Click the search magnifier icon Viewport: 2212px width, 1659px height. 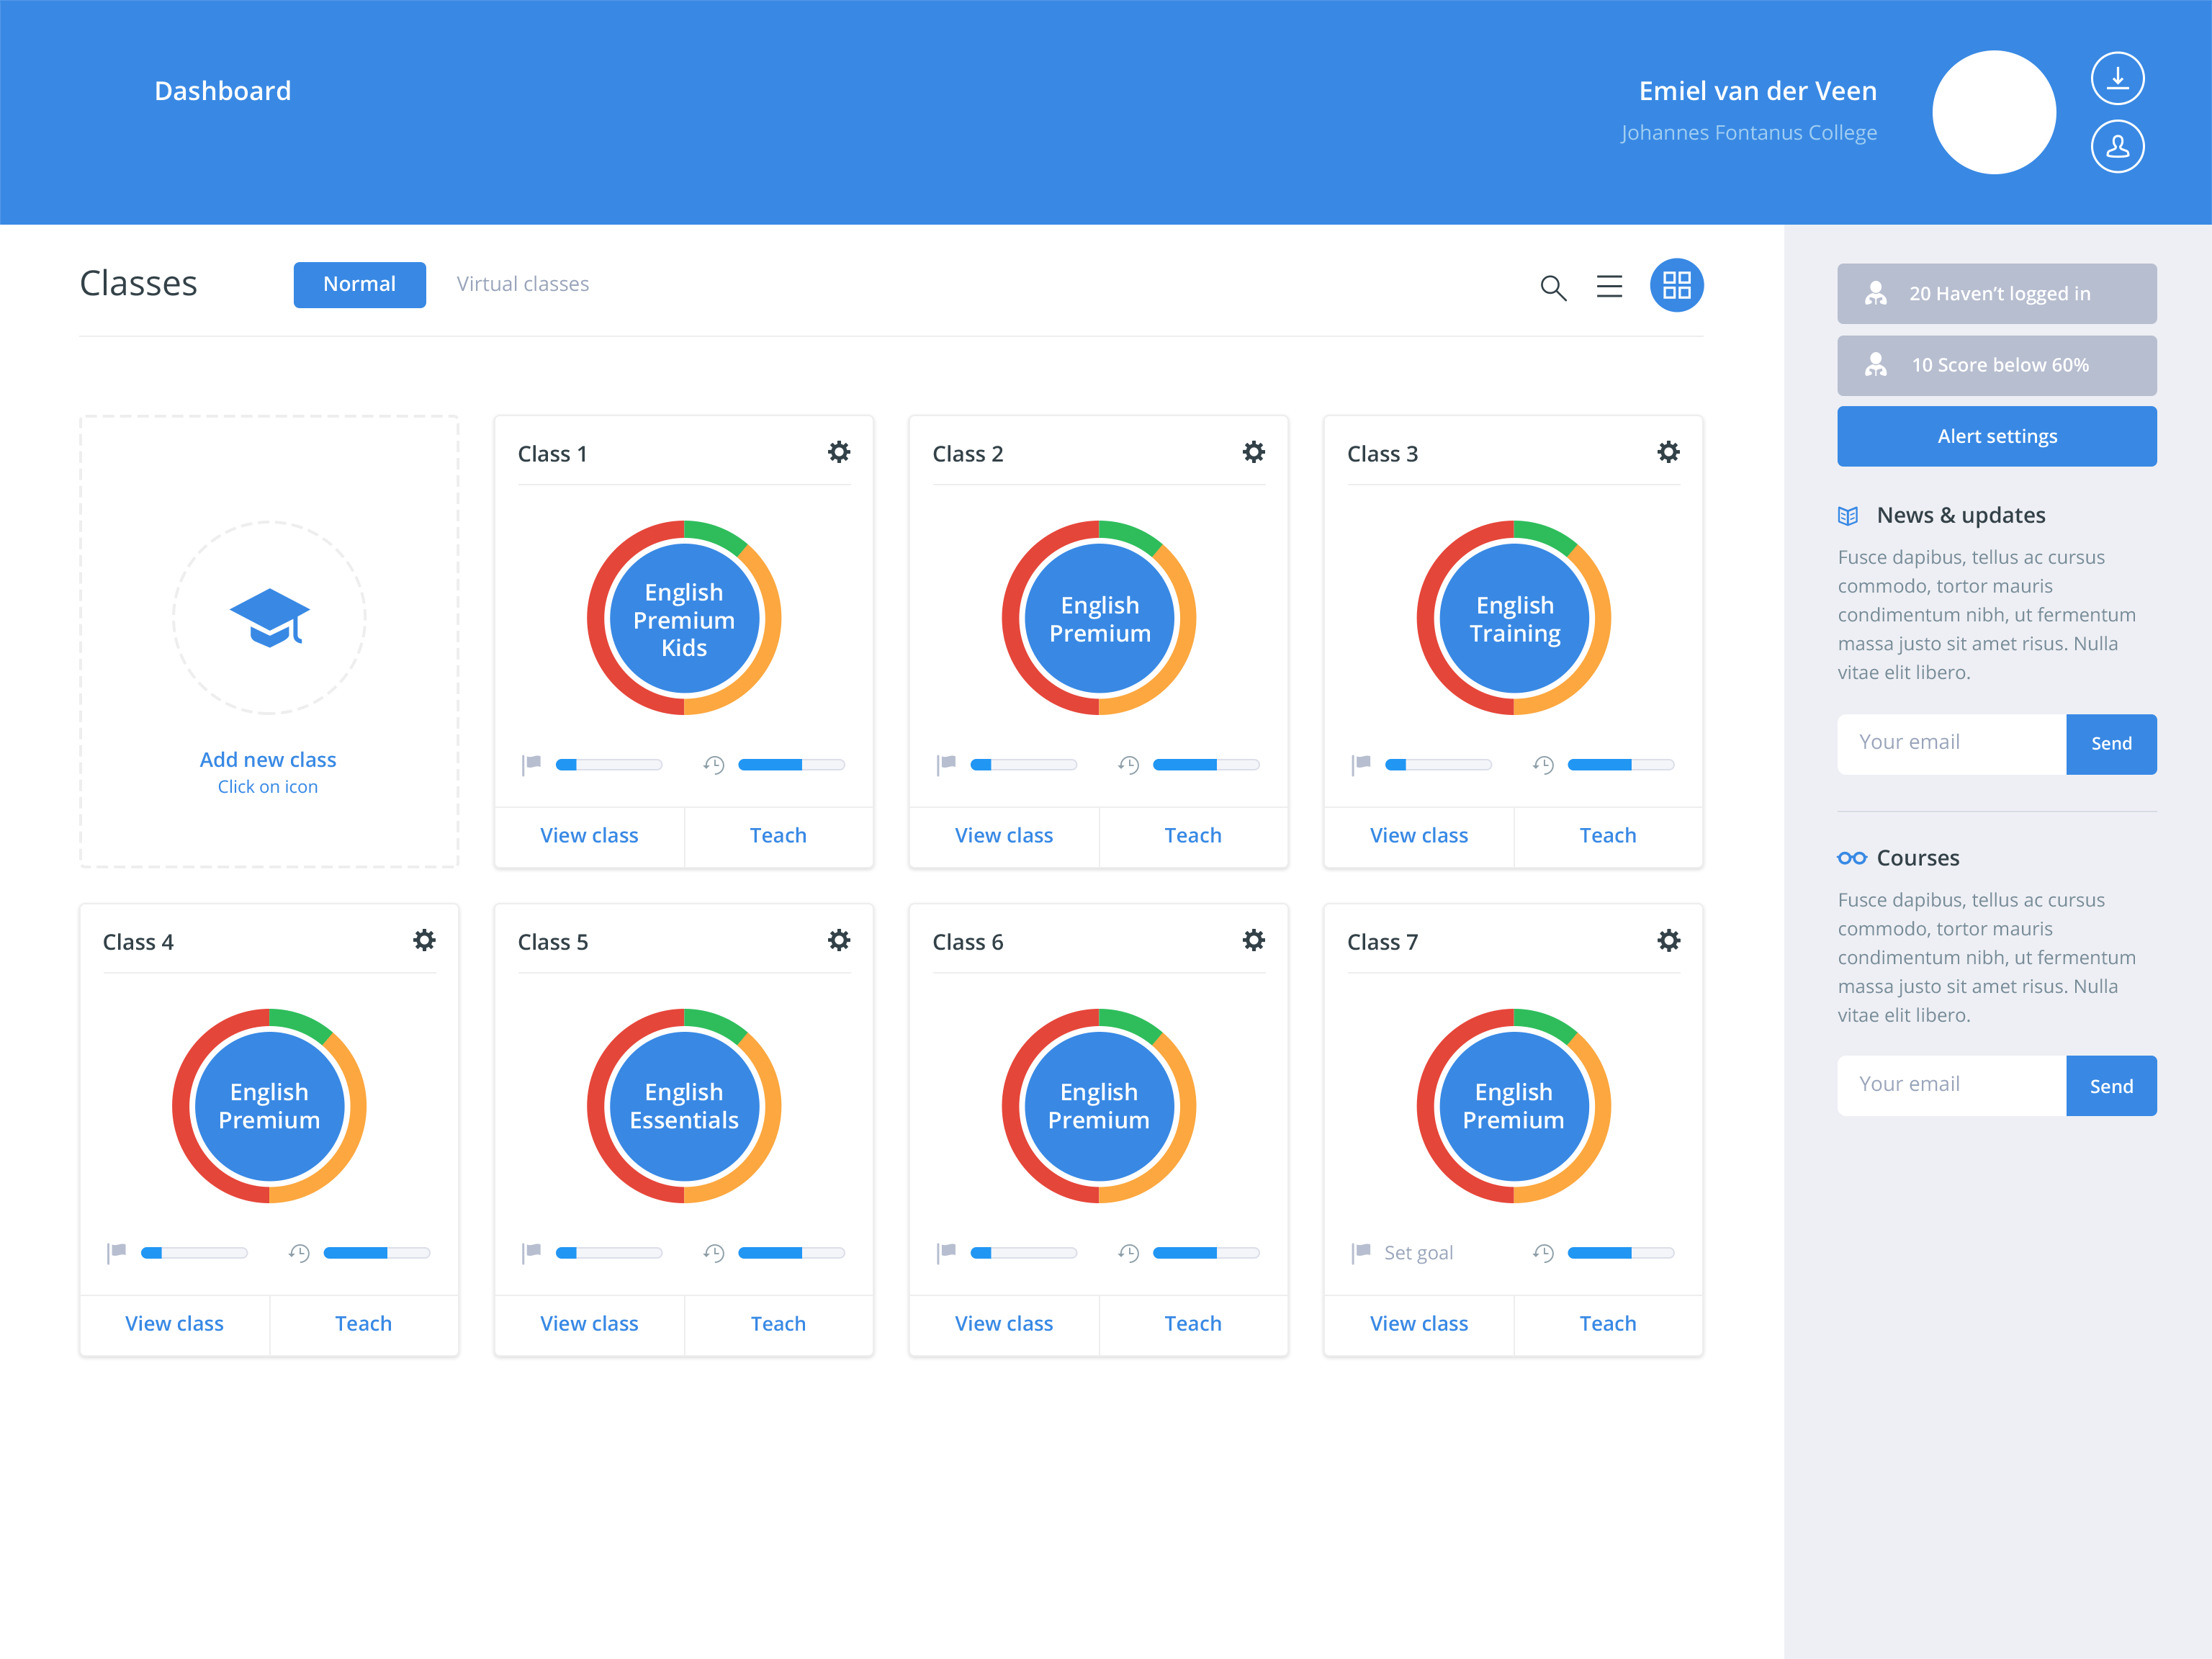pos(1552,287)
